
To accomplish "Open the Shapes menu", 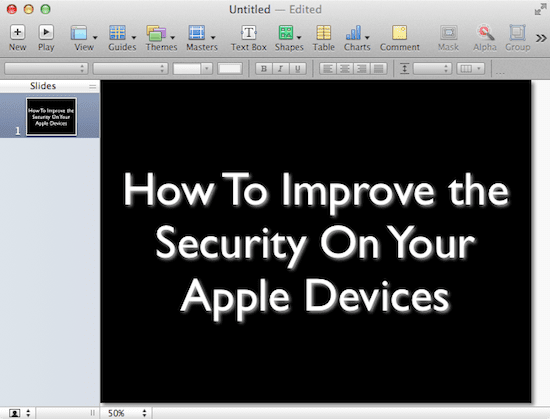I will (289, 37).
